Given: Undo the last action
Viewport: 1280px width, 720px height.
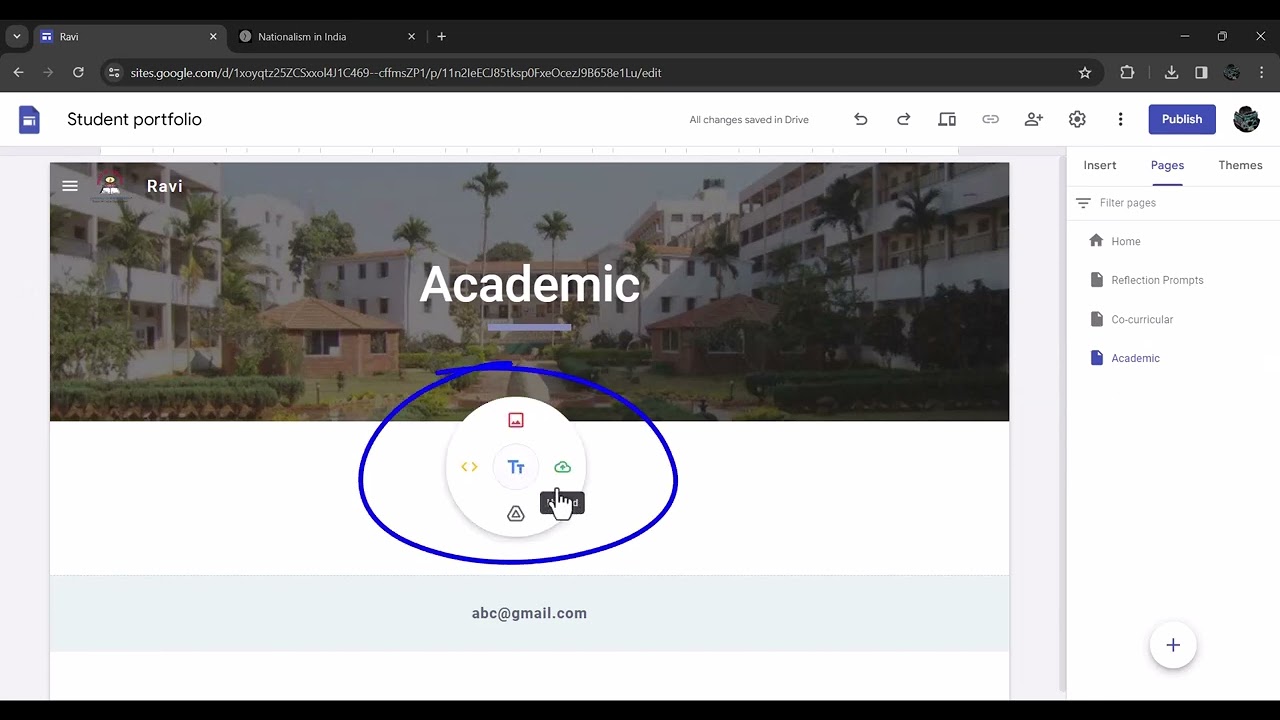Looking at the screenshot, I should tap(861, 119).
